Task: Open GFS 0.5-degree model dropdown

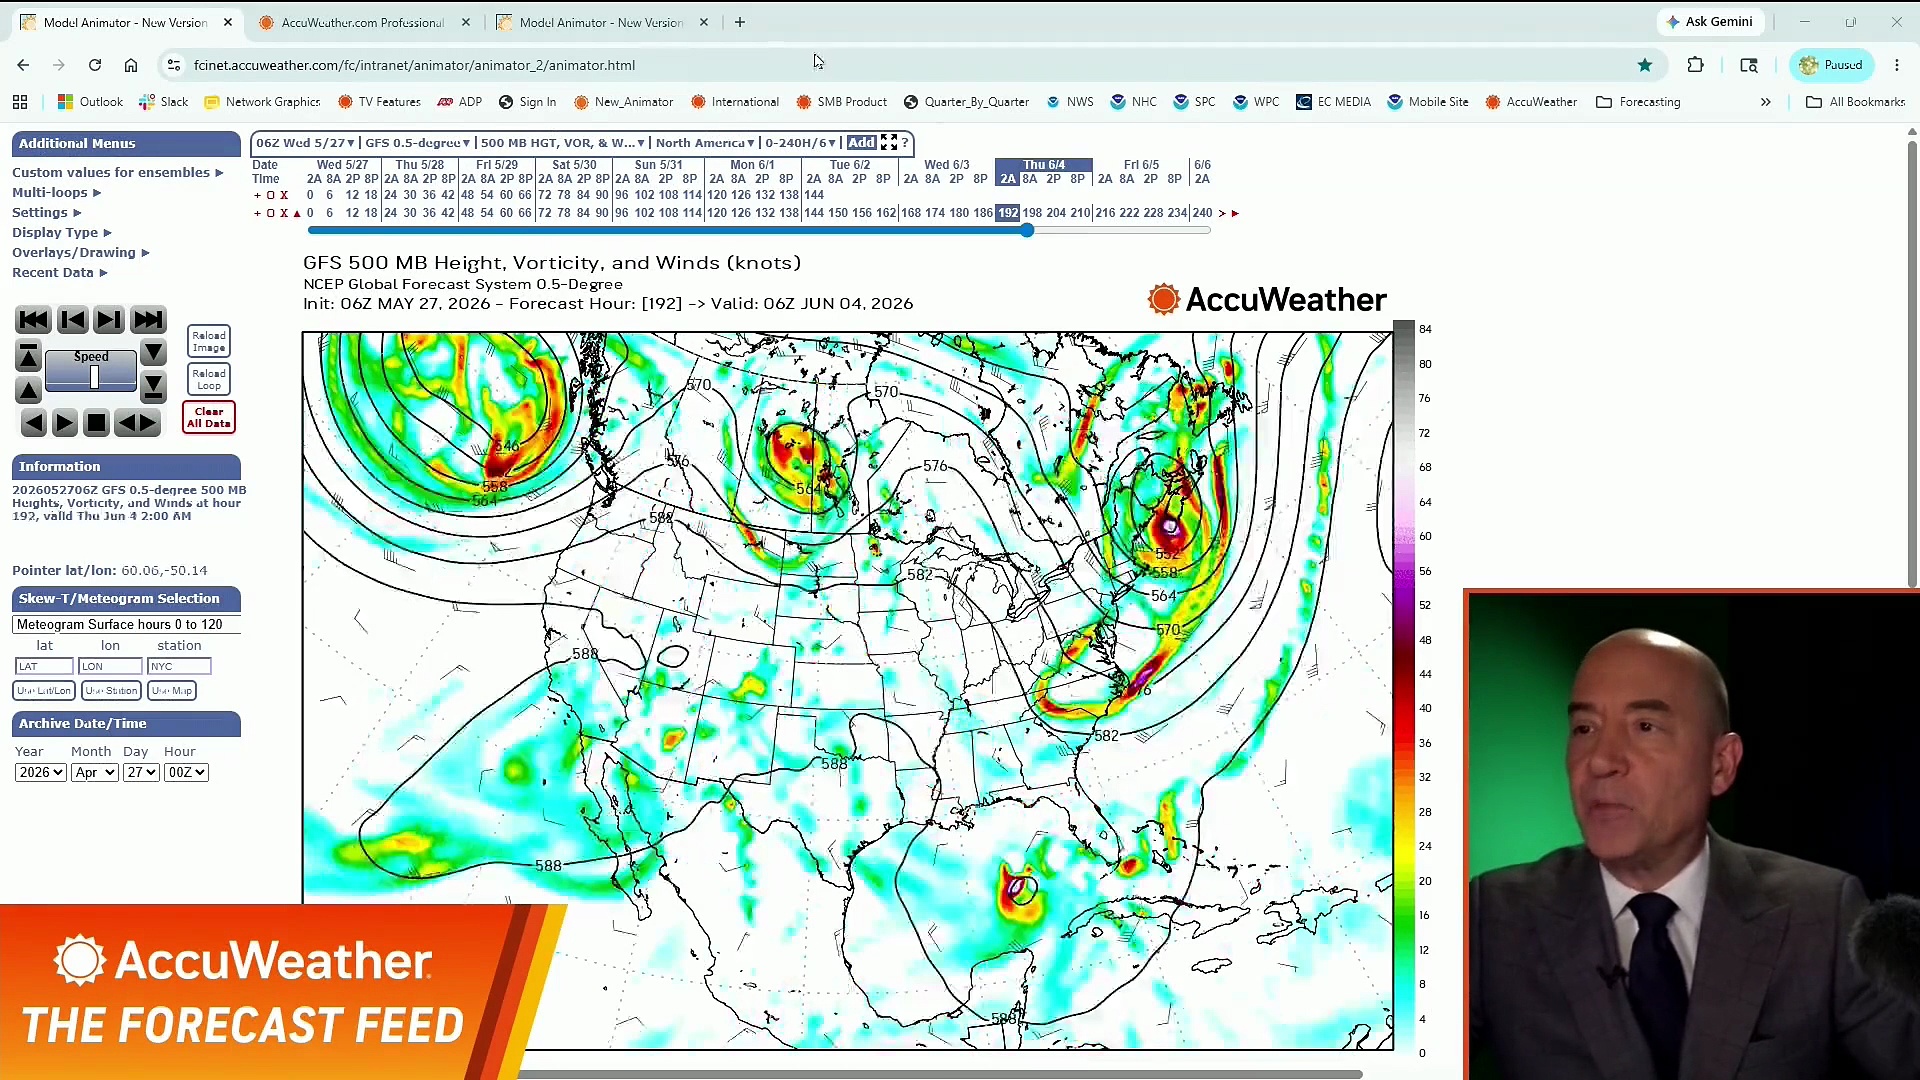Action: point(417,143)
